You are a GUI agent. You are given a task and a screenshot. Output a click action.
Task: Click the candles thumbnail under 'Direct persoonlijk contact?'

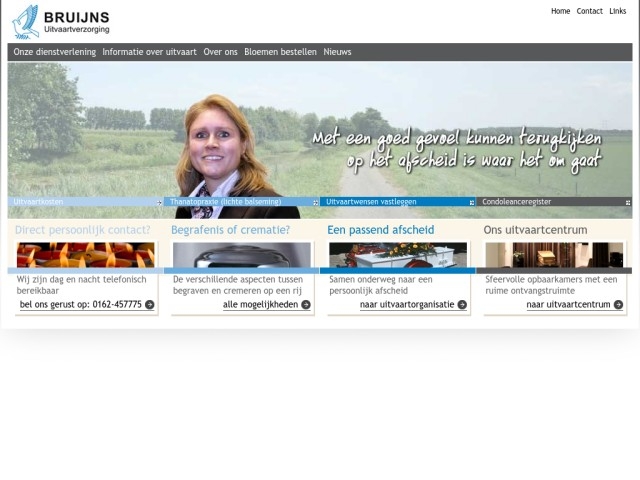pyautogui.click(x=85, y=255)
